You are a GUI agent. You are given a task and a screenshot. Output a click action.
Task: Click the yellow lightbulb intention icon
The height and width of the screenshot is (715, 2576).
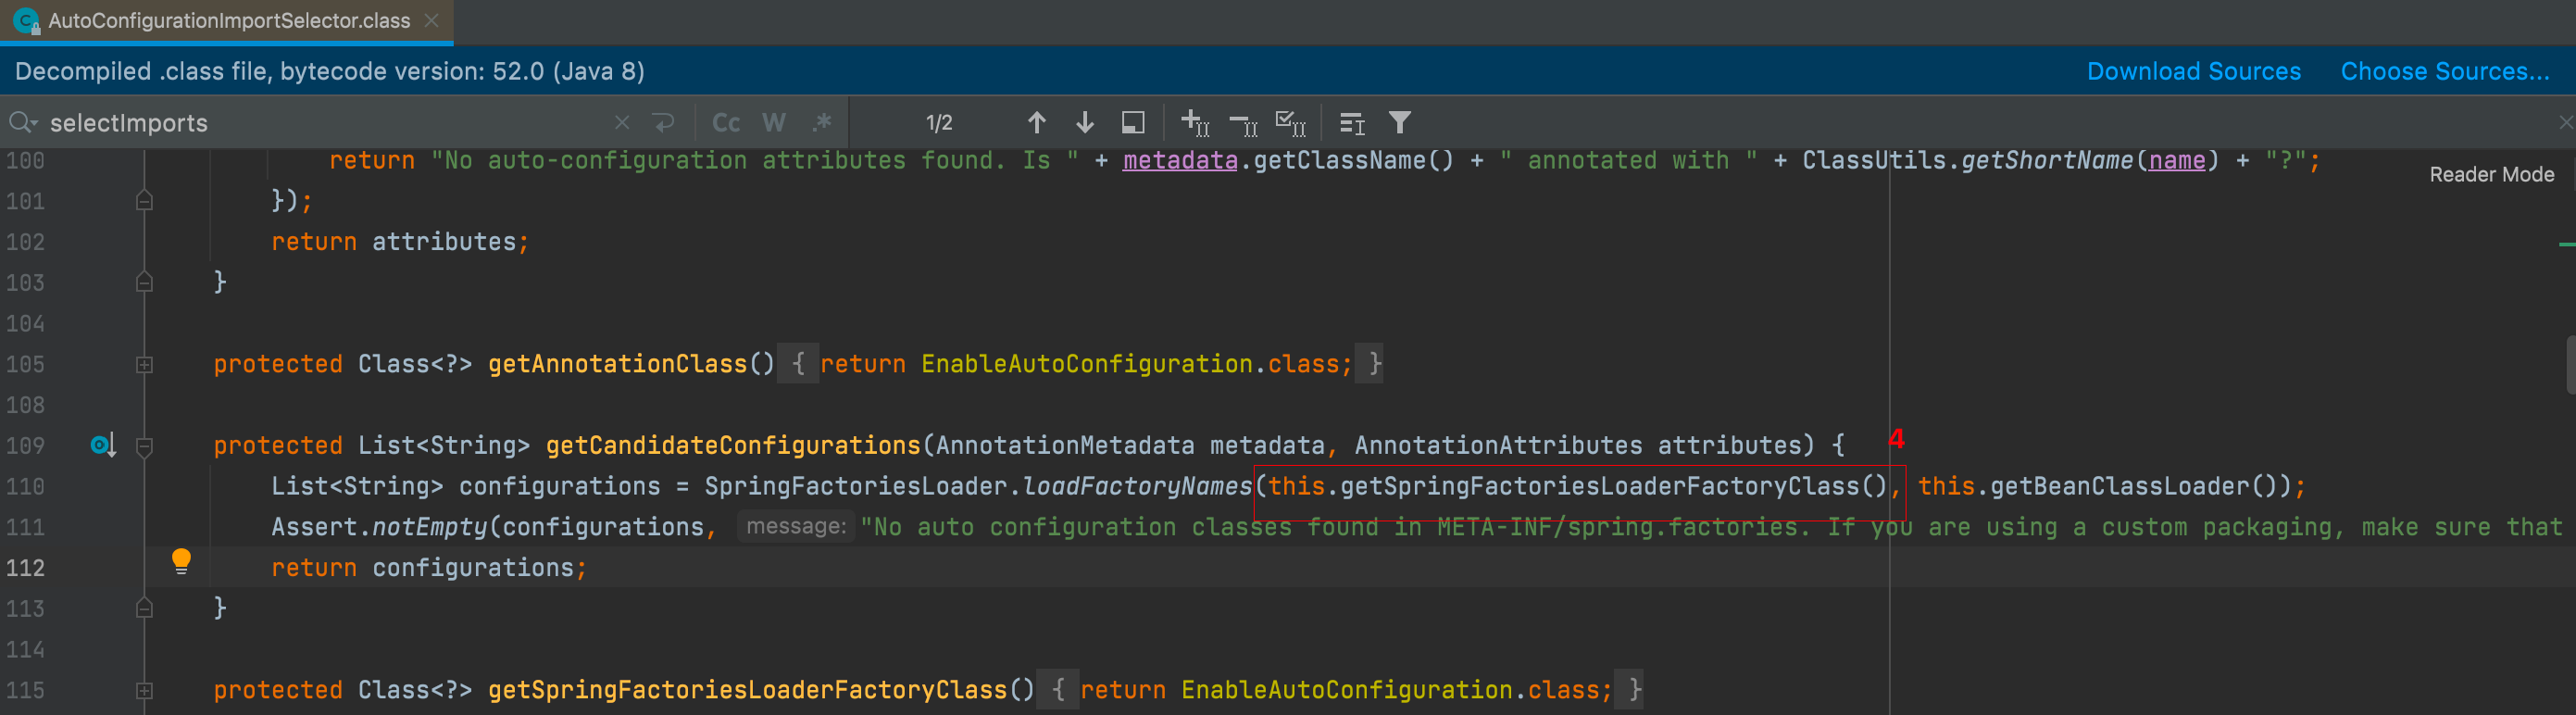(181, 561)
